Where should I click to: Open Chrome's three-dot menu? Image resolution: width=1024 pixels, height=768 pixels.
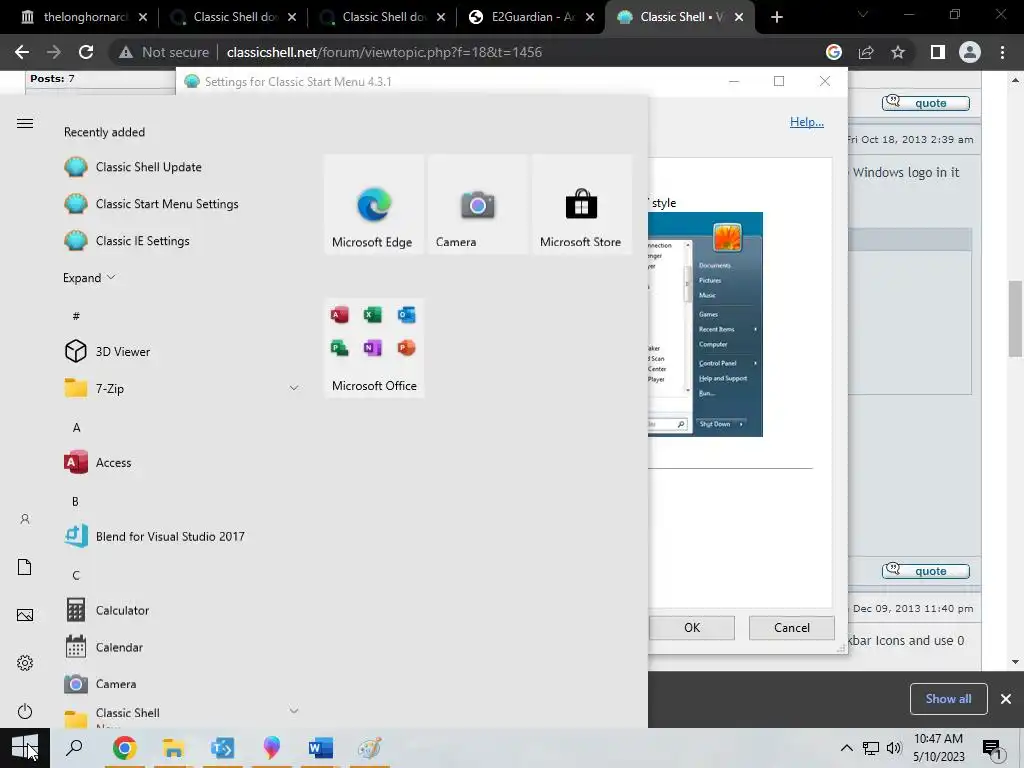click(1002, 52)
